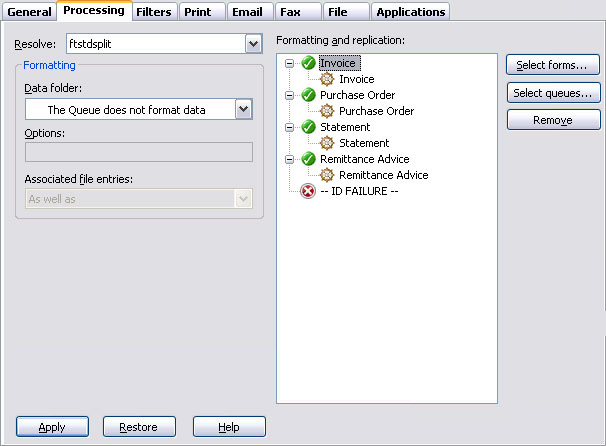The image size is (606, 446).
Task: Click the green checkmark icon beside Statement
Action: point(308,127)
